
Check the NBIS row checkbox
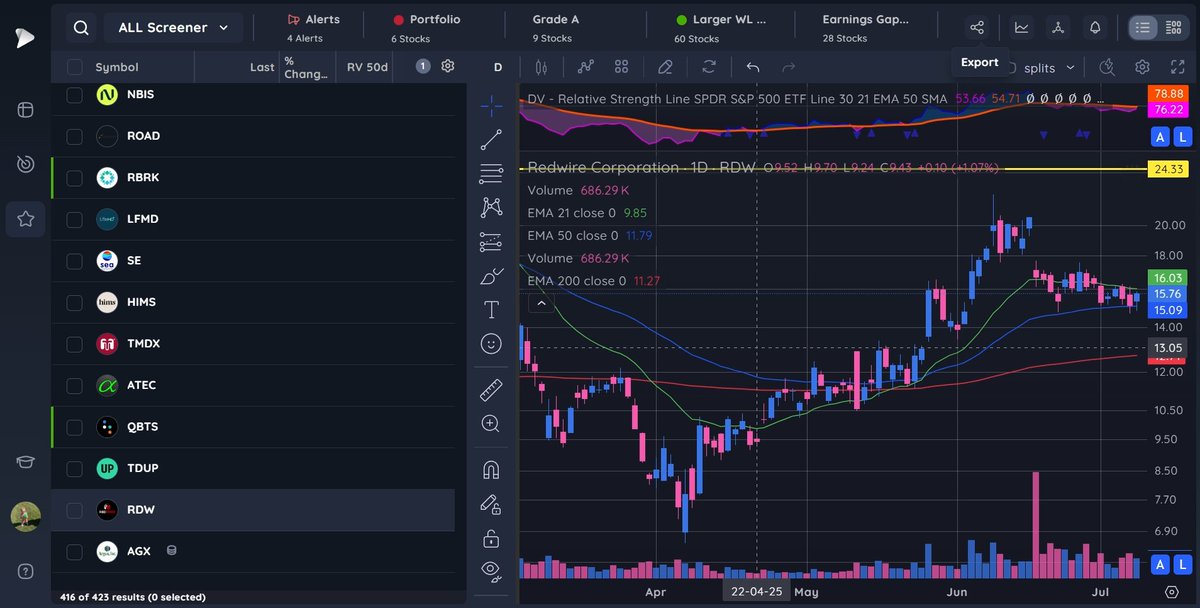pos(74,95)
